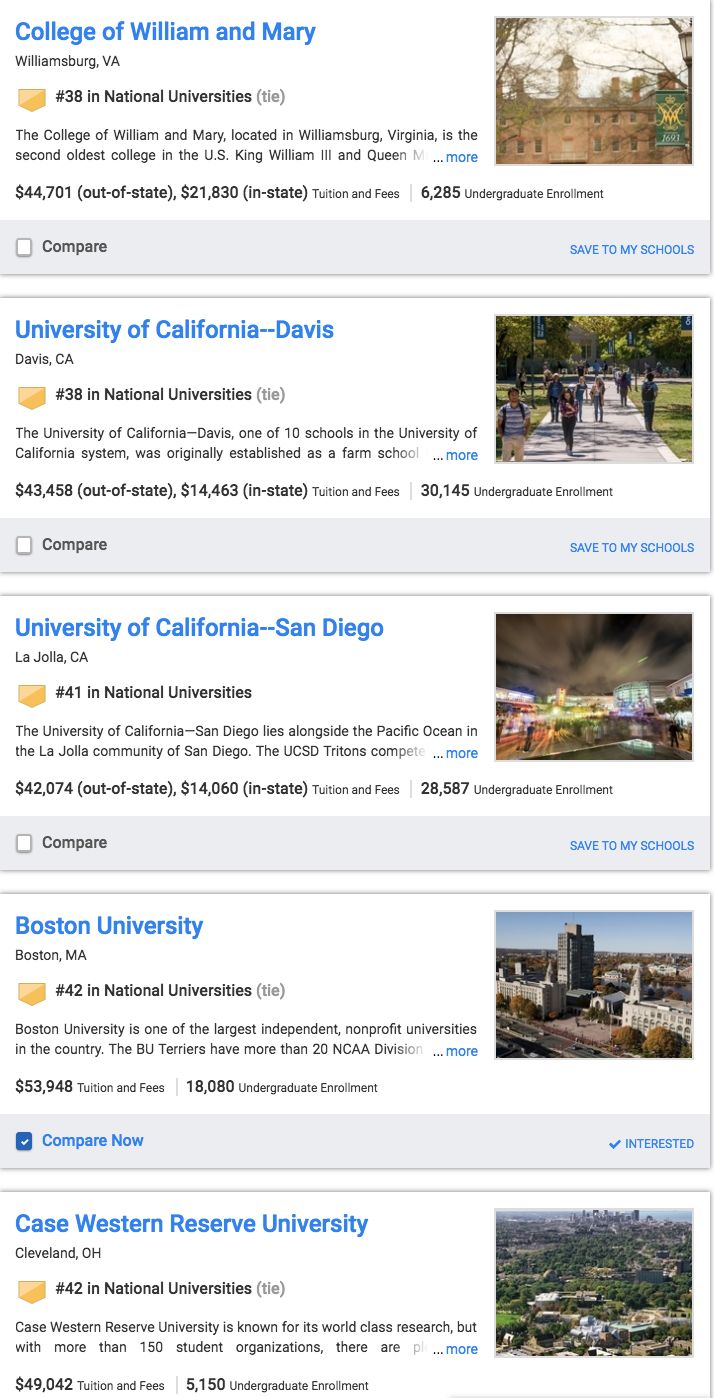Check Compare for UC Davis

click(24, 545)
